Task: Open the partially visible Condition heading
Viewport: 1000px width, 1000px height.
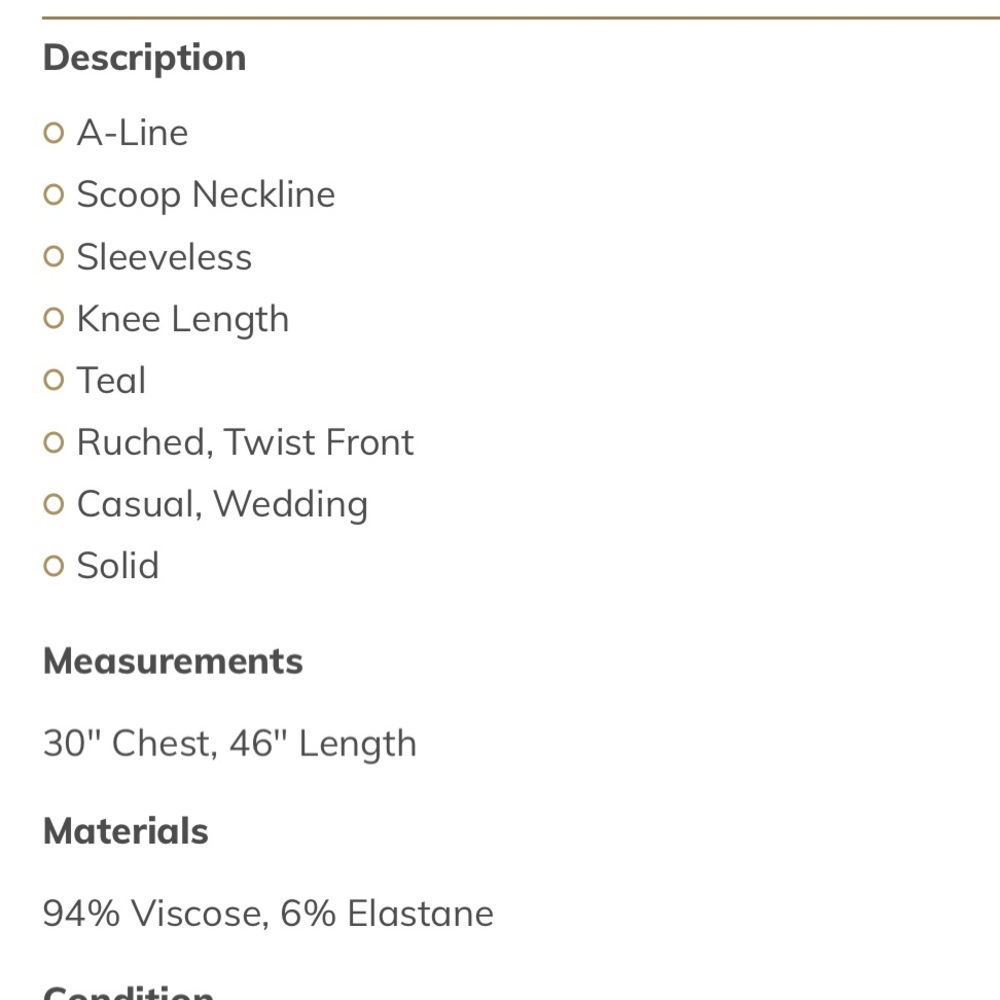Action: click(x=128, y=993)
